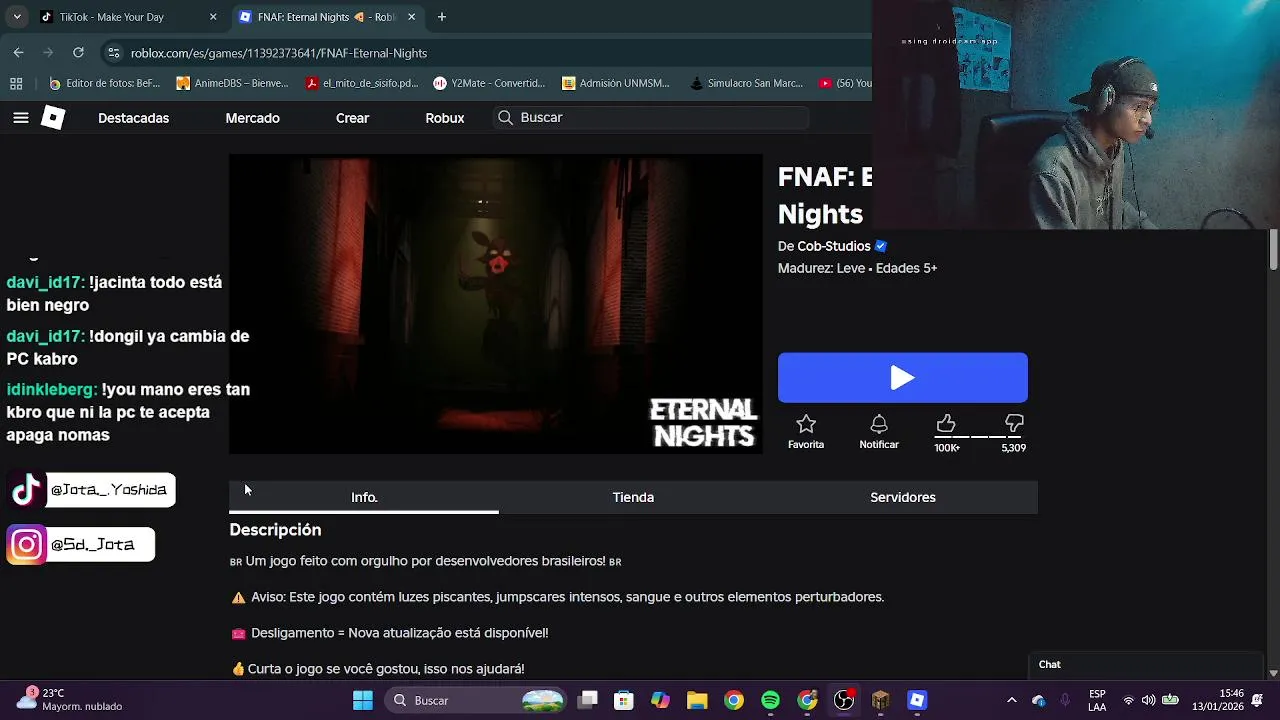
Task: Open Admisión UNMSM bookmark
Action: point(617,83)
